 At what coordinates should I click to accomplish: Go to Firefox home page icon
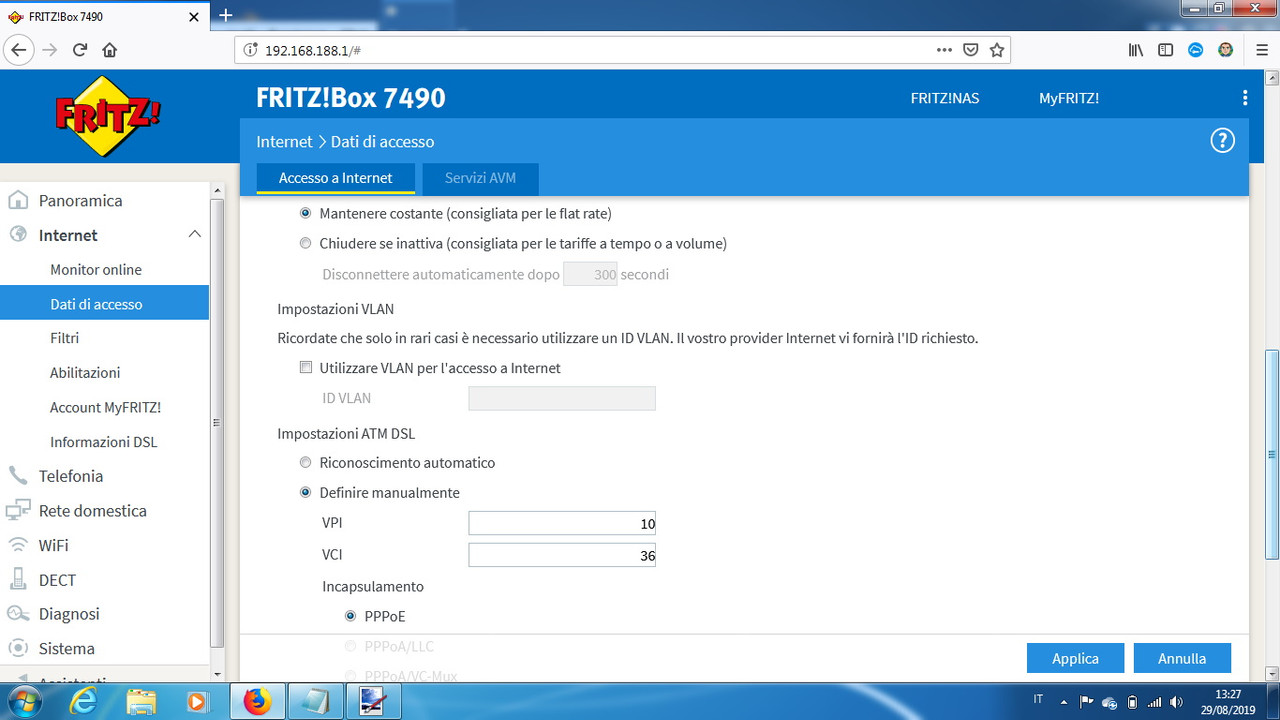tap(110, 50)
